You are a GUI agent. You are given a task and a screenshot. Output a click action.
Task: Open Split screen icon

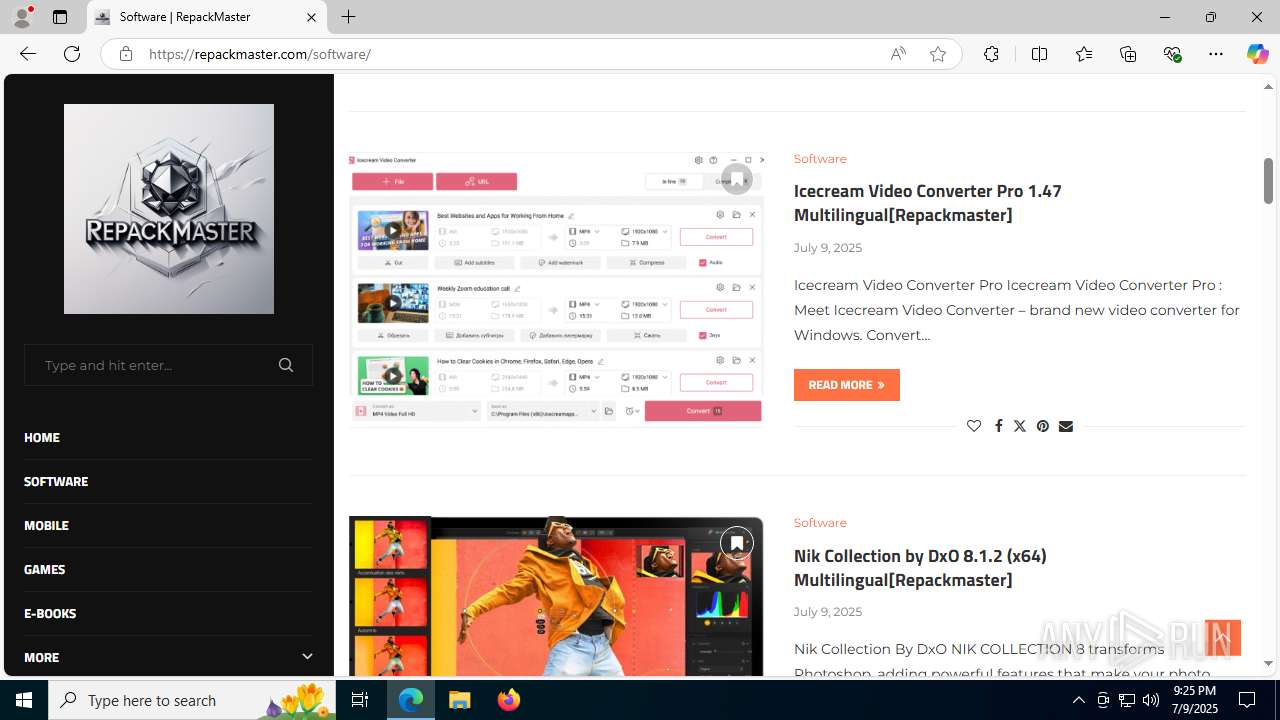click(1039, 54)
